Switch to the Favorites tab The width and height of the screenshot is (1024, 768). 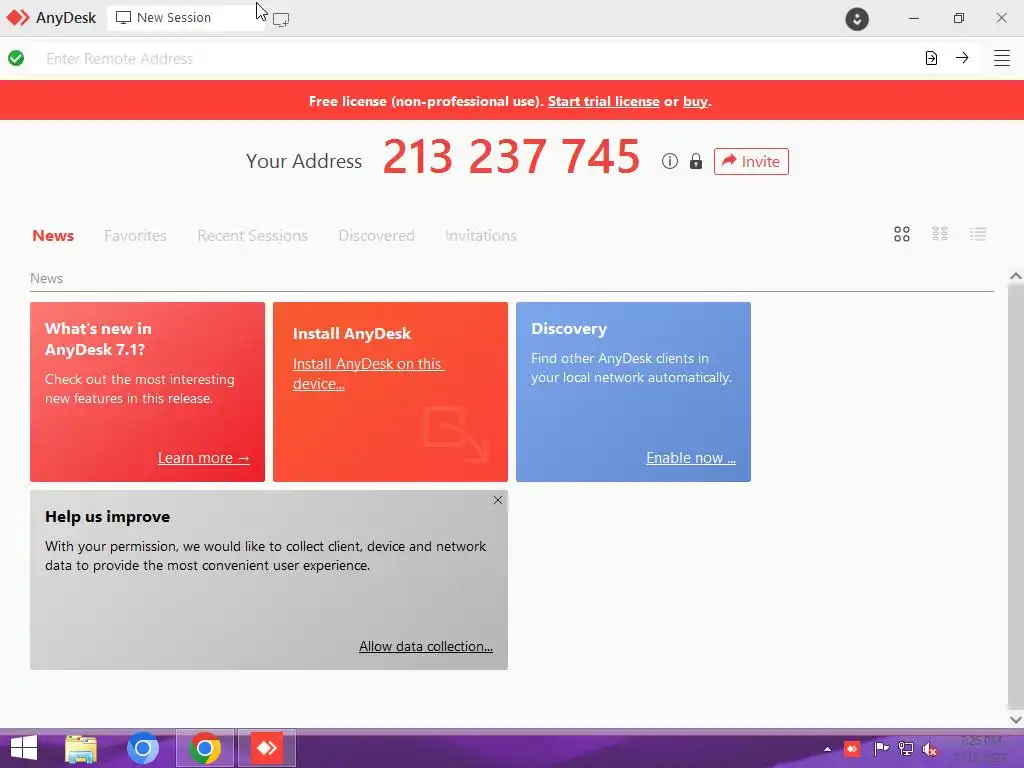tap(135, 236)
